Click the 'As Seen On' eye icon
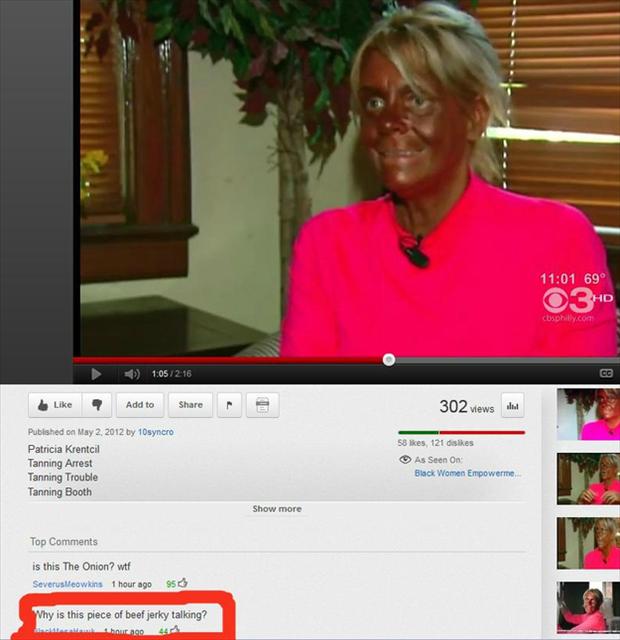The height and width of the screenshot is (640, 620). (404, 460)
